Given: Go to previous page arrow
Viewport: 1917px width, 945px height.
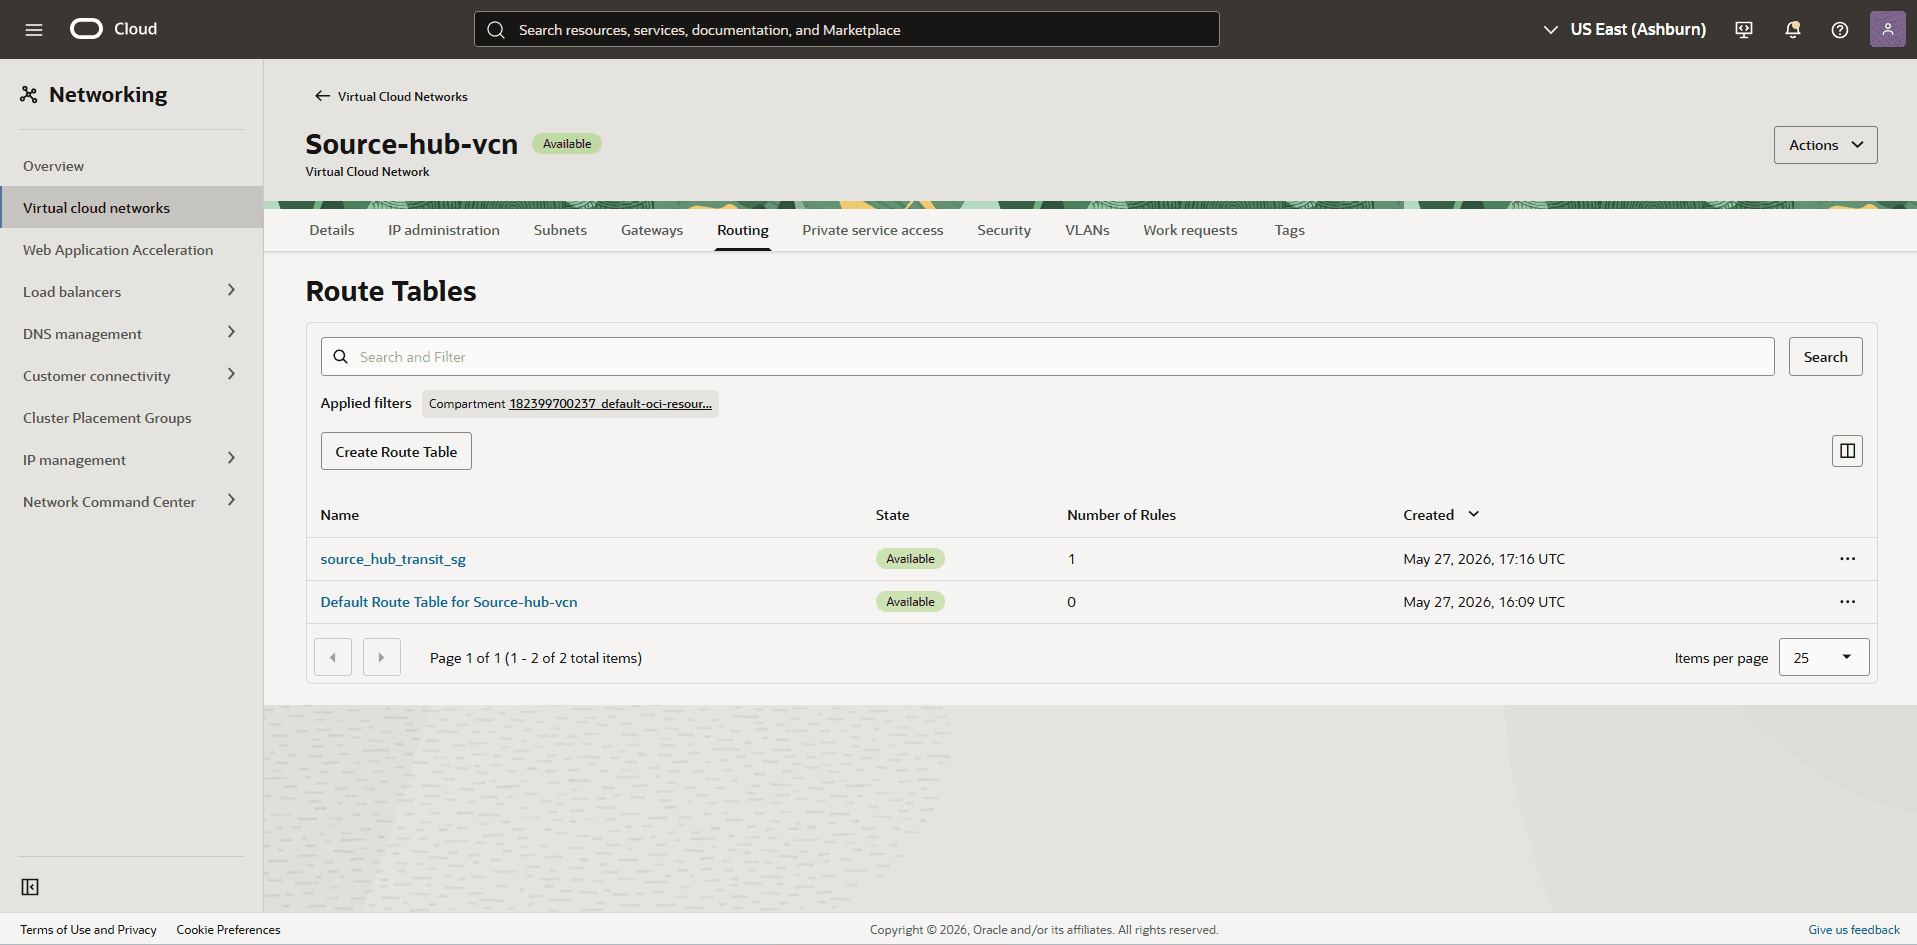Looking at the screenshot, I should (x=333, y=657).
